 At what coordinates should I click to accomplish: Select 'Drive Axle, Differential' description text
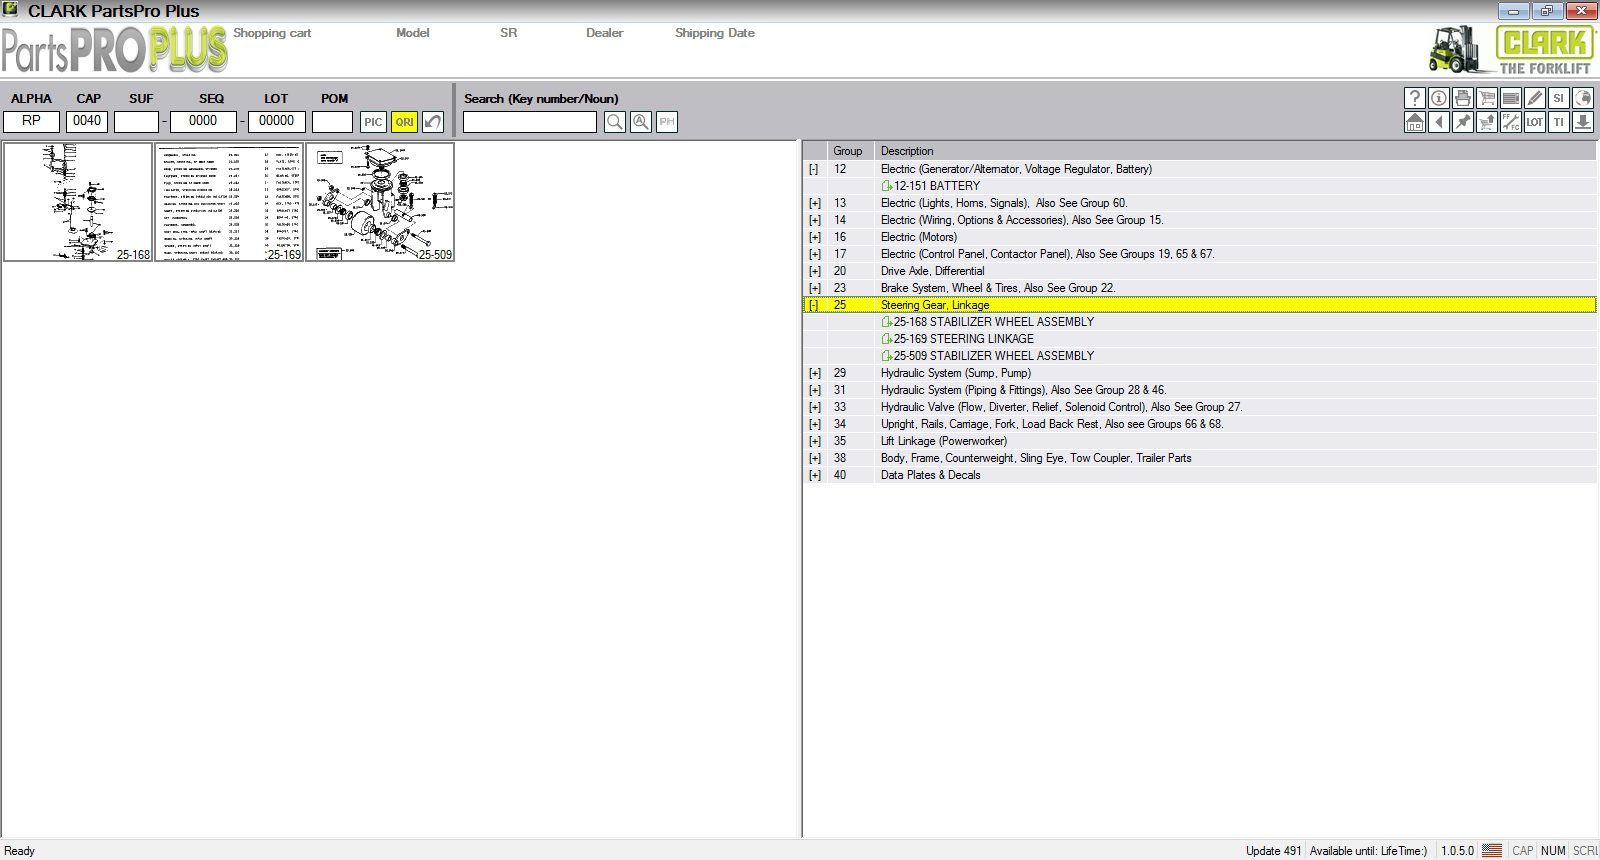click(x=932, y=271)
